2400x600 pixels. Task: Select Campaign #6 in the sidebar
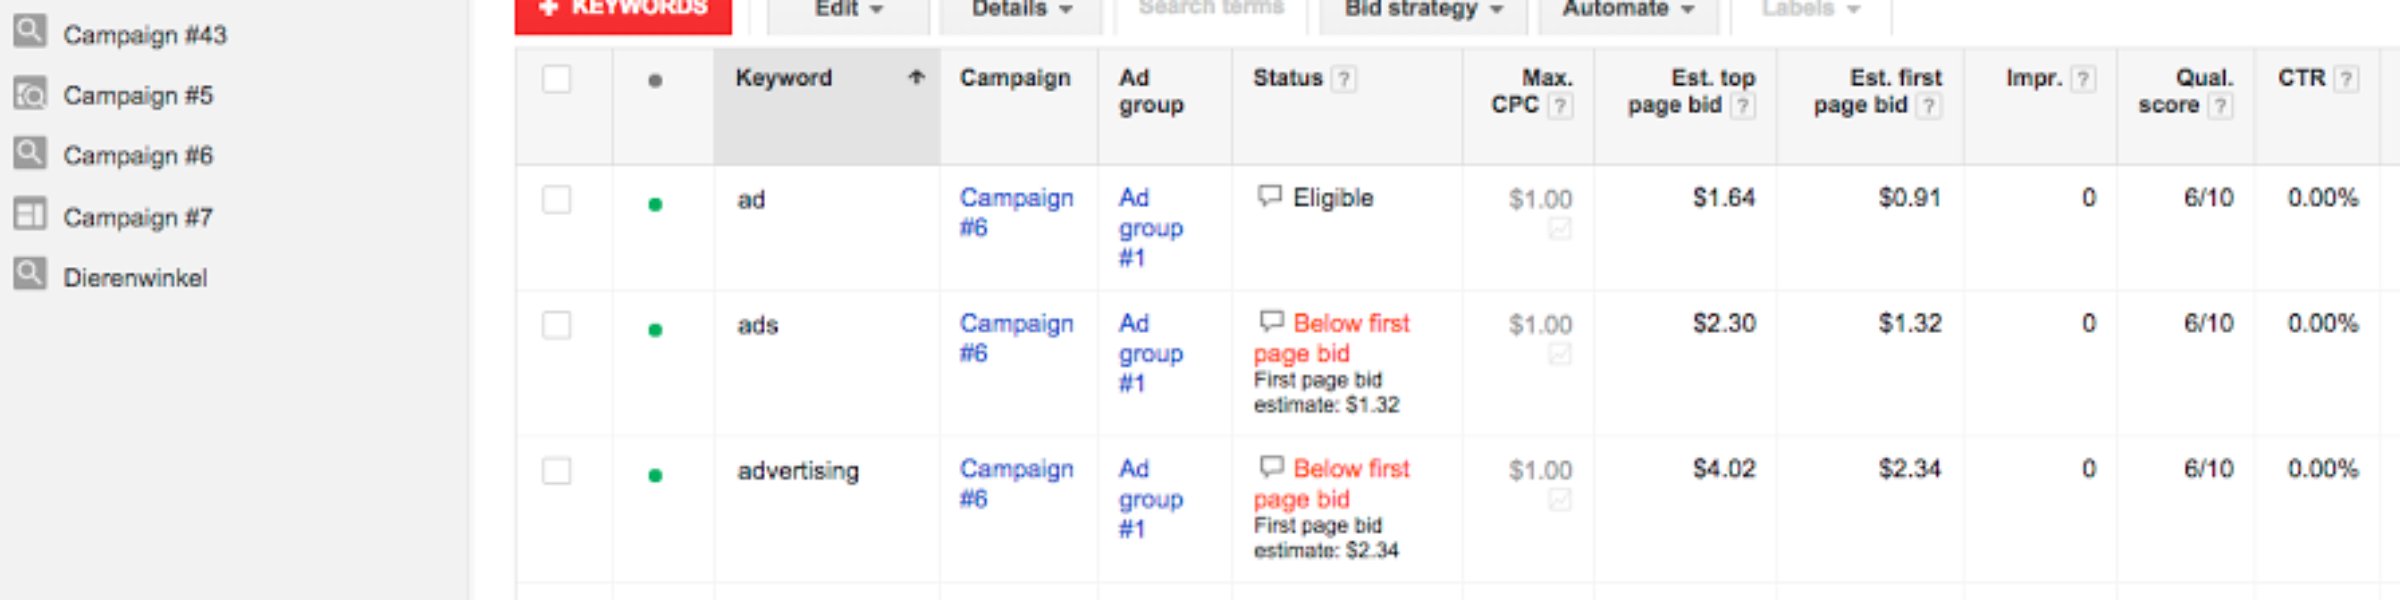tap(138, 156)
